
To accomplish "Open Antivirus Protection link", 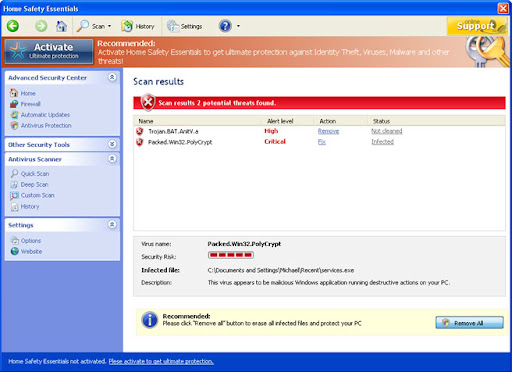I will click(x=46, y=125).
